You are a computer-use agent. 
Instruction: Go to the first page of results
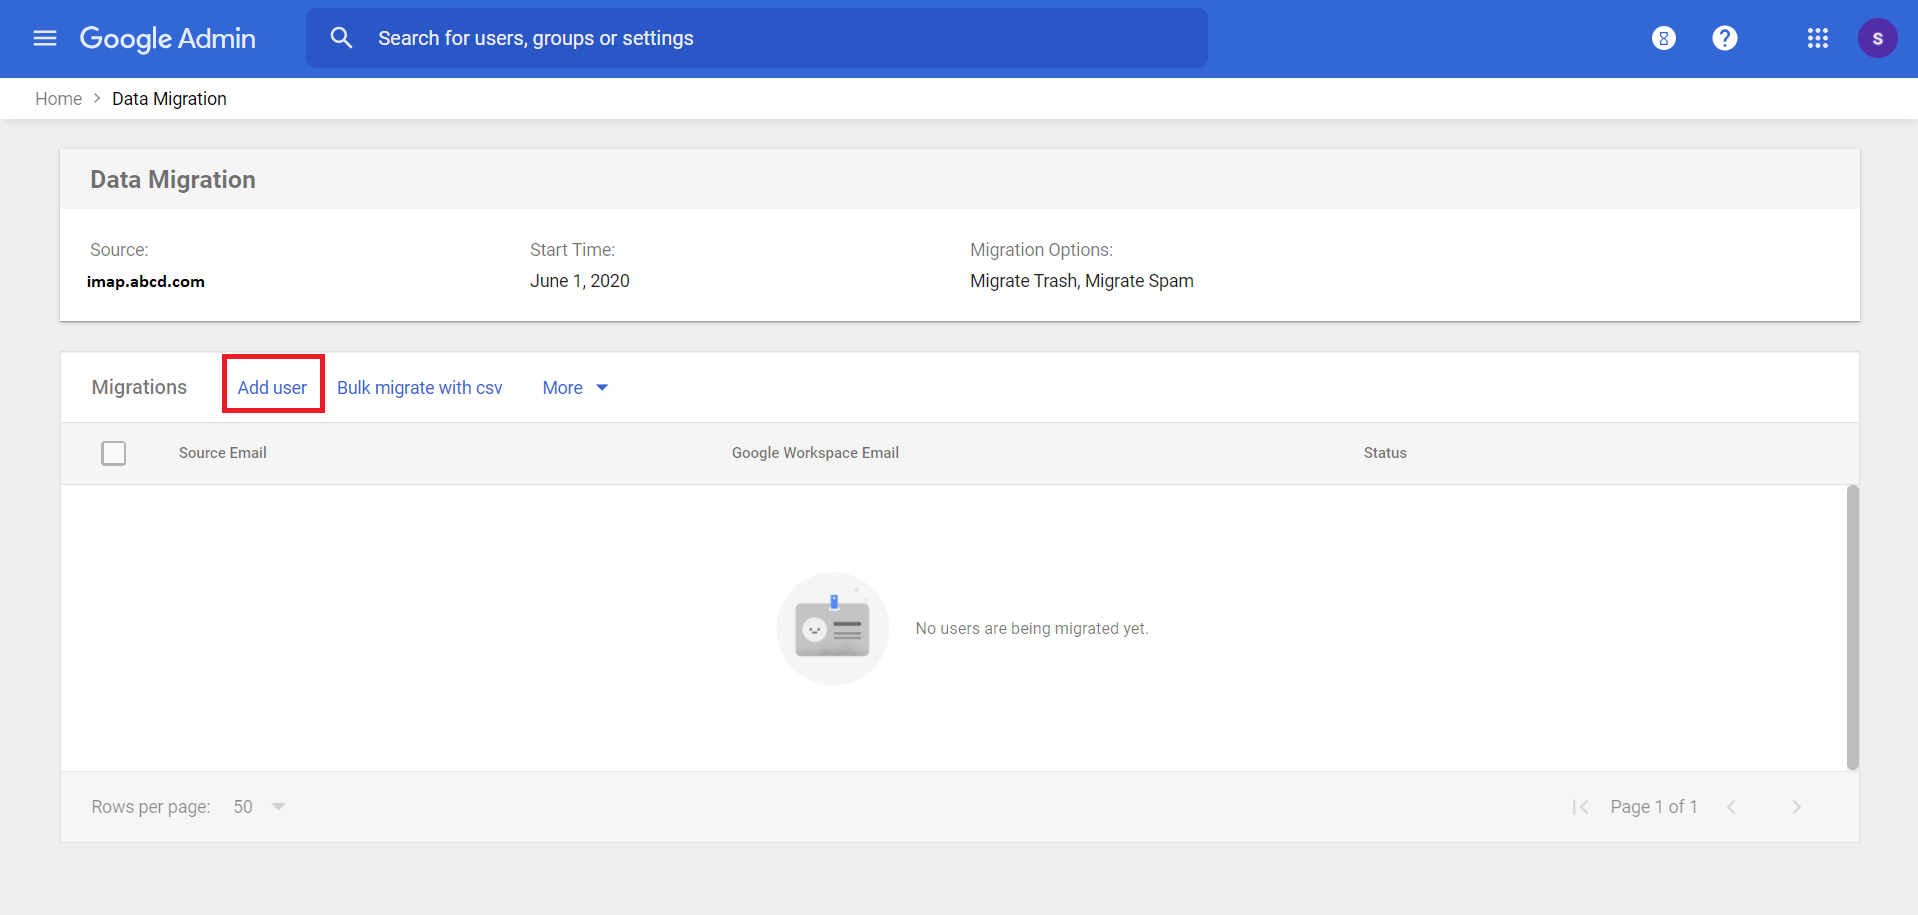(x=1580, y=807)
